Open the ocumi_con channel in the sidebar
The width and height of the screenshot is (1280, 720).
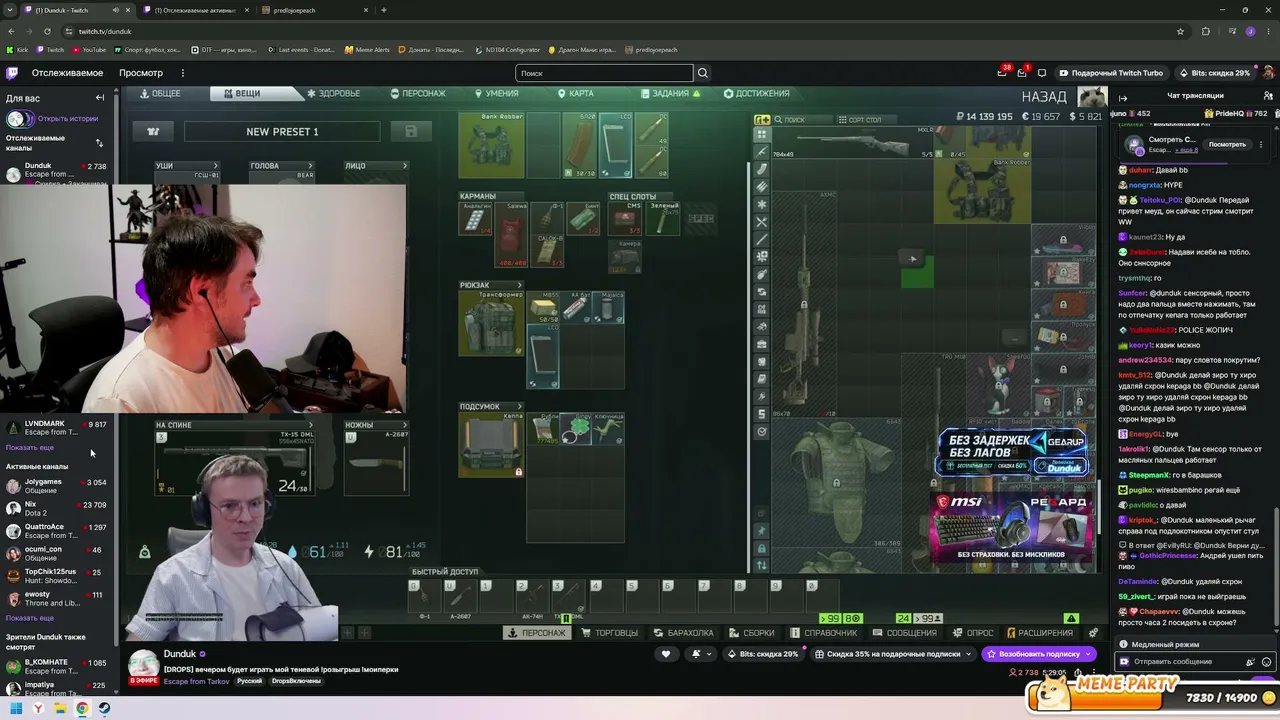point(56,553)
